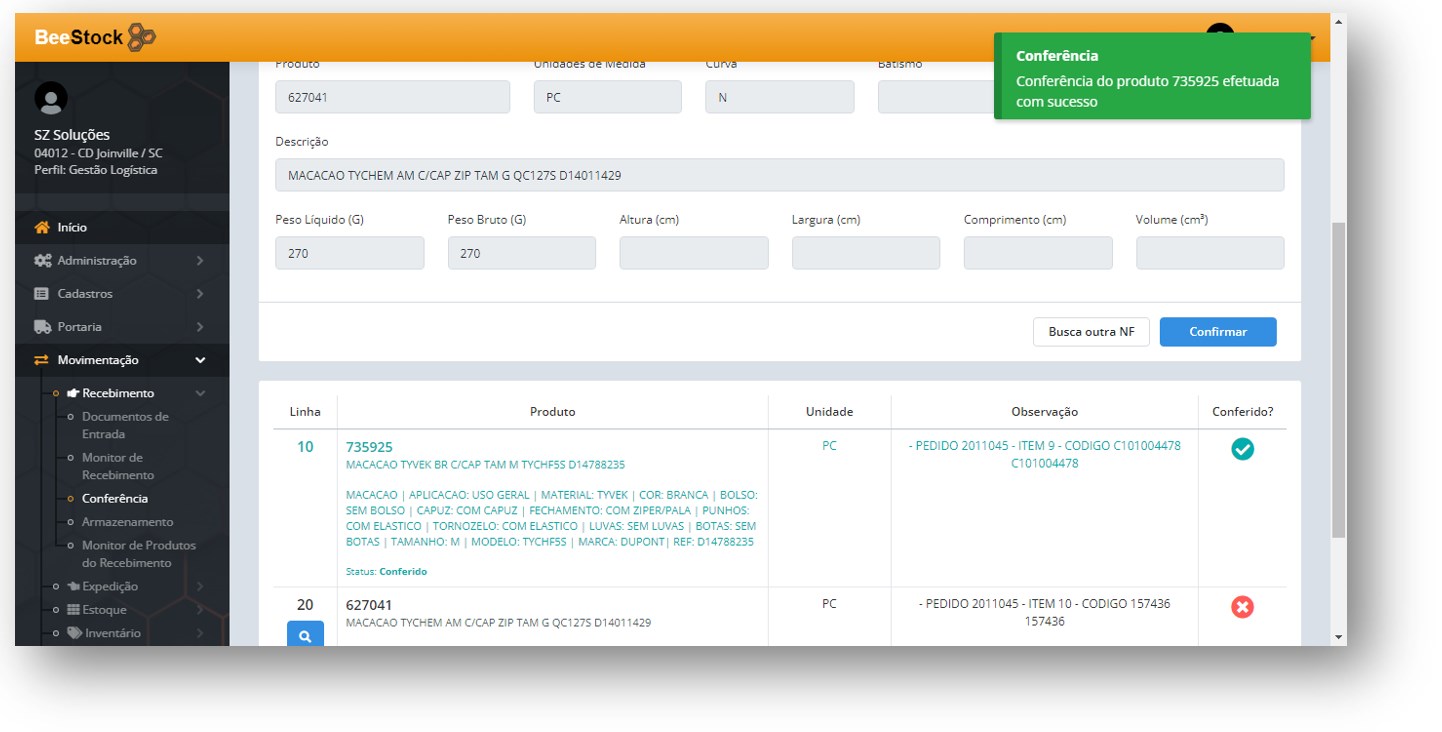The image size is (1442, 732).
Task: Click the Administração gears icon
Action: pos(42,261)
